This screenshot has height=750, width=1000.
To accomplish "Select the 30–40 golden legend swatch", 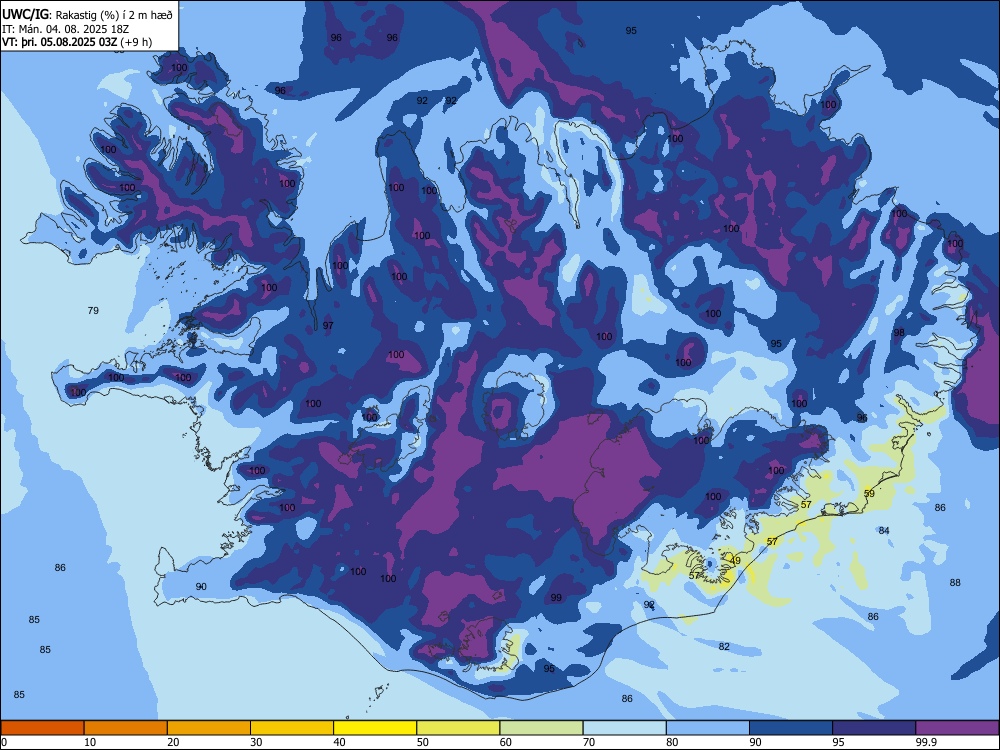I will pyautogui.click(x=292, y=728).
